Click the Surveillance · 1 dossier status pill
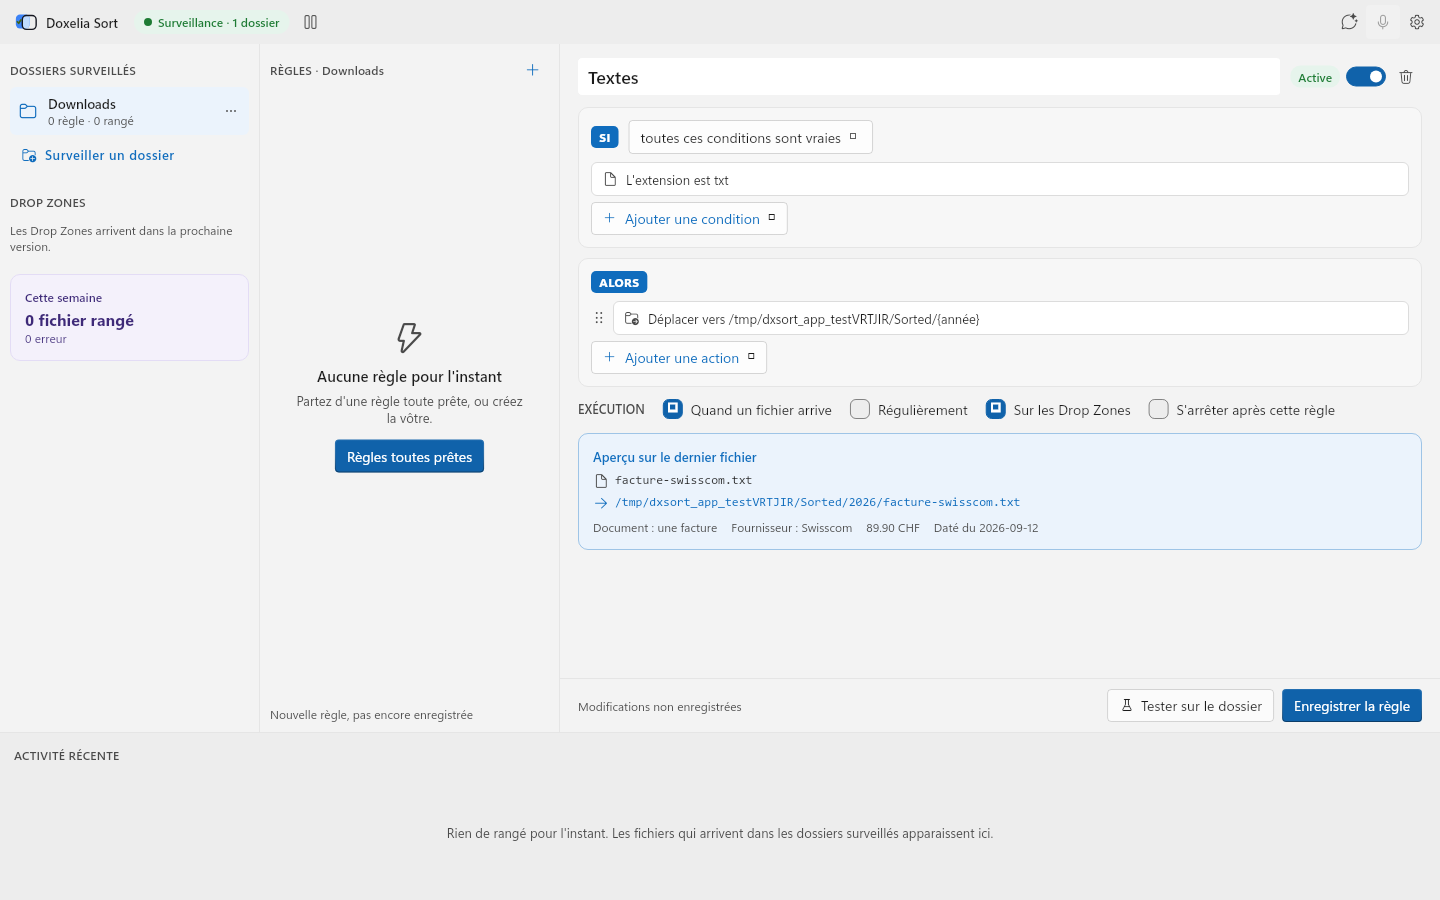Image resolution: width=1440 pixels, height=900 pixels. tap(211, 22)
